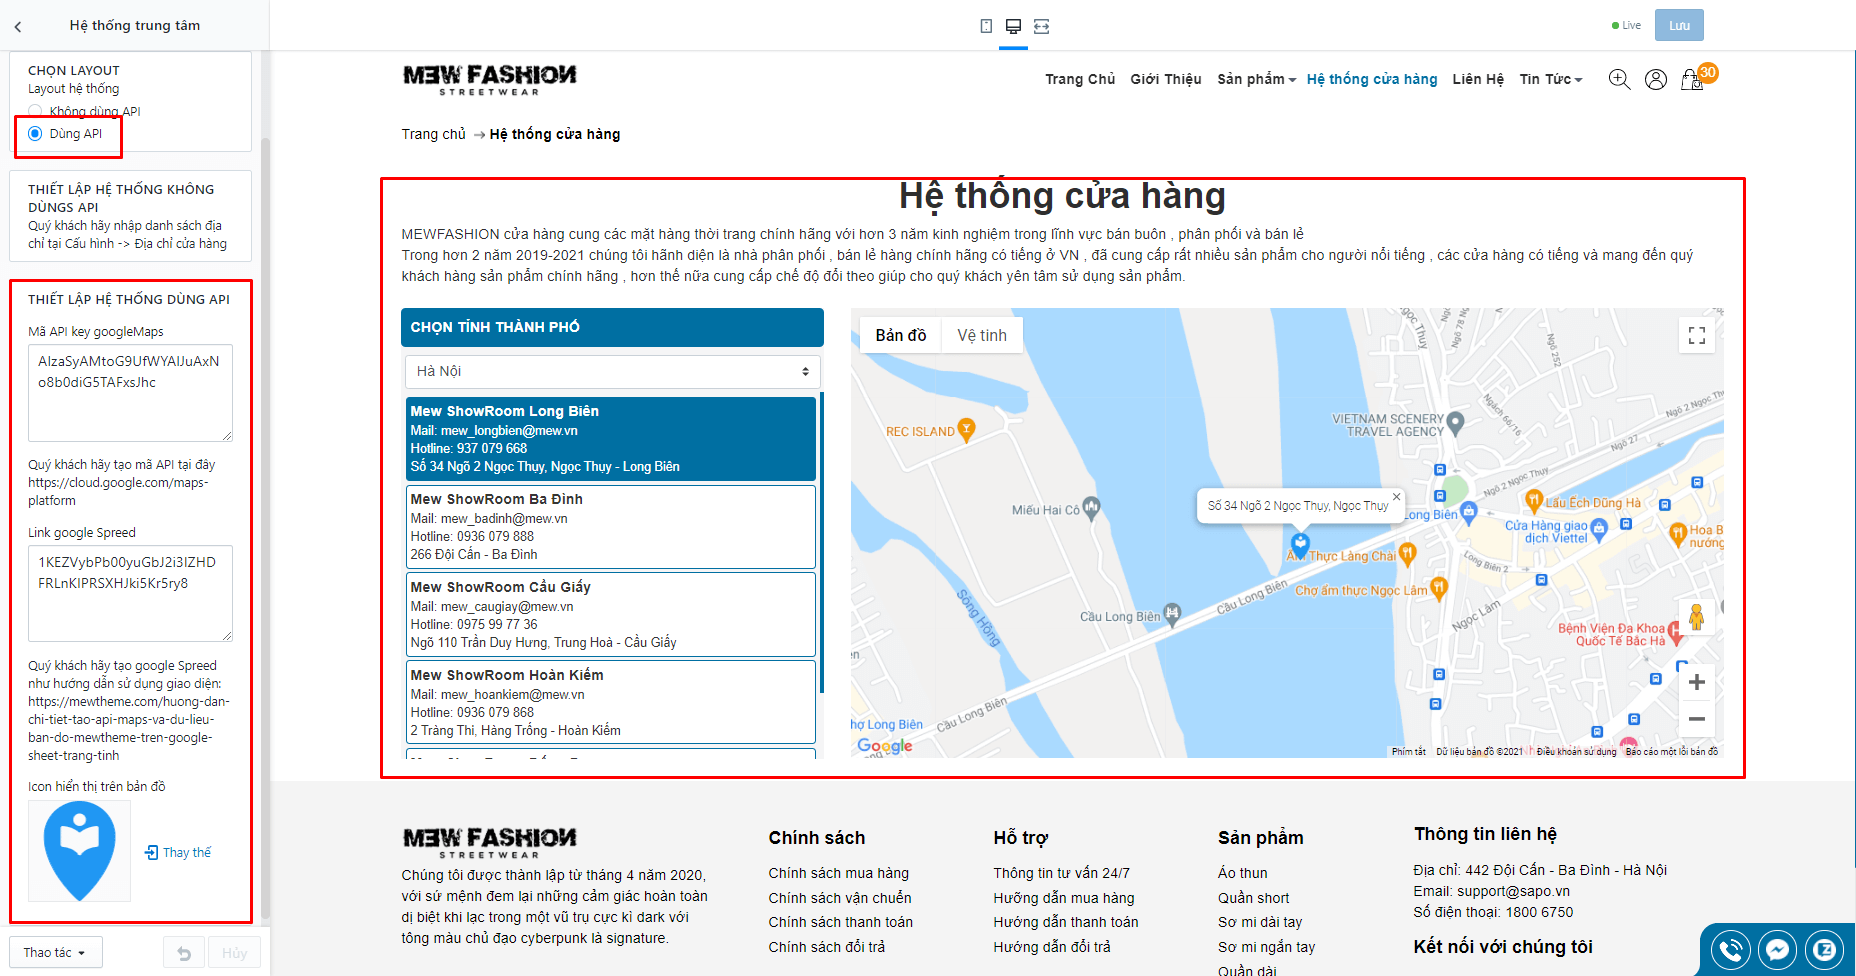The height and width of the screenshot is (976, 1856).
Task: Click 'Điều khoản sử dụng' map link
Action: pyautogui.click(x=1576, y=752)
